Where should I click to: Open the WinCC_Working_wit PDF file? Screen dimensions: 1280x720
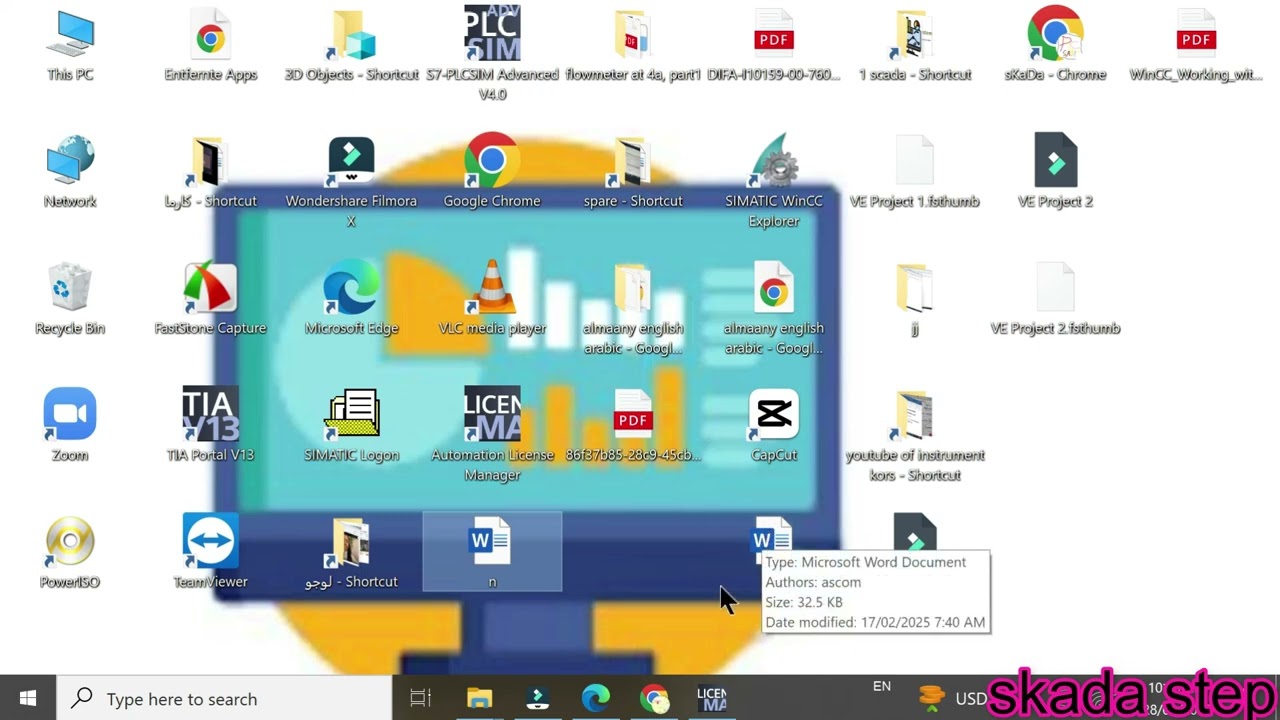coord(1196,45)
